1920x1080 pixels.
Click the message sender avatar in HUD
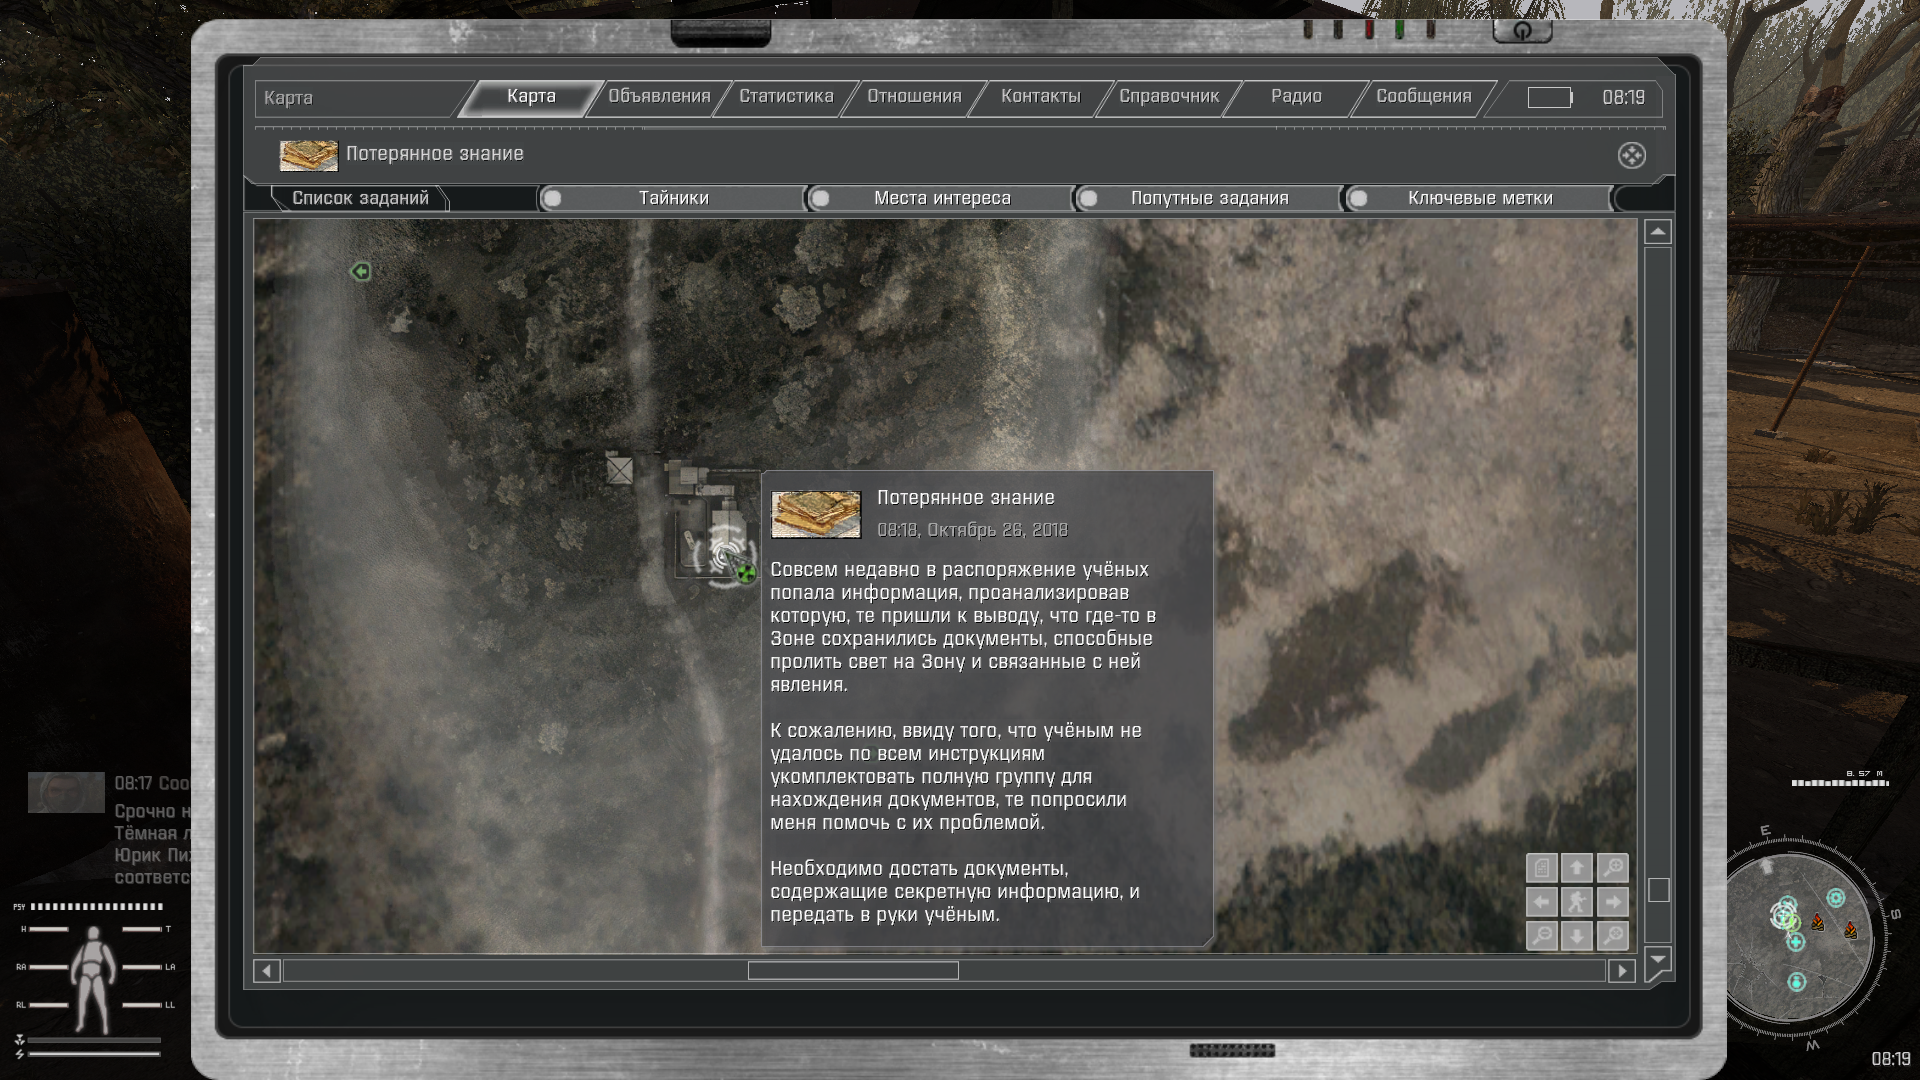(66, 792)
